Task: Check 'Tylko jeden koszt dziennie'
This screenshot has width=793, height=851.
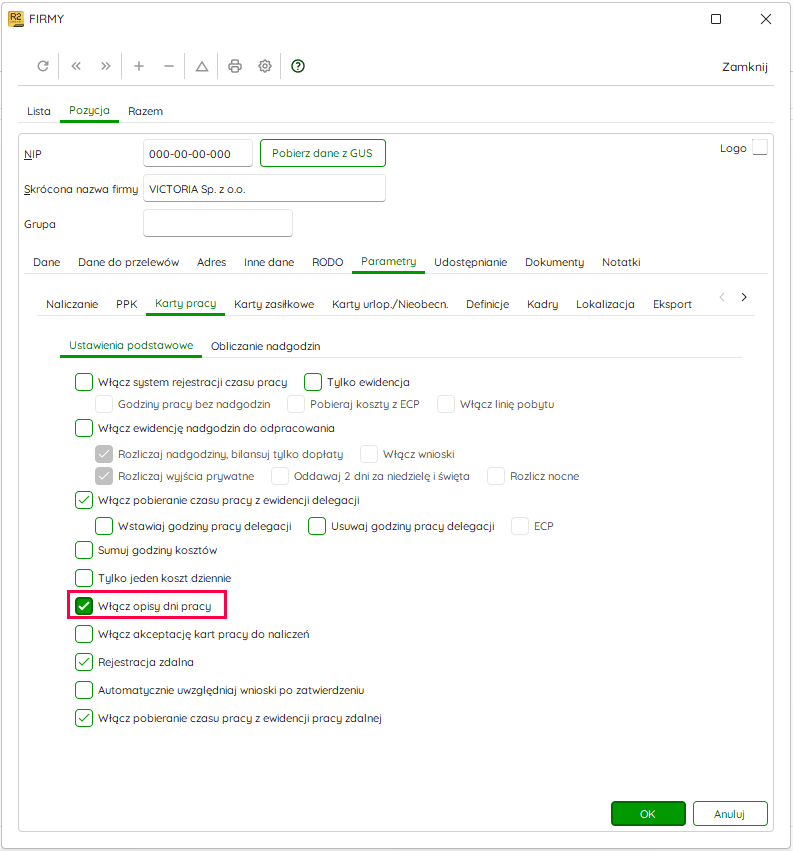Action: click(x=84, y=578)
